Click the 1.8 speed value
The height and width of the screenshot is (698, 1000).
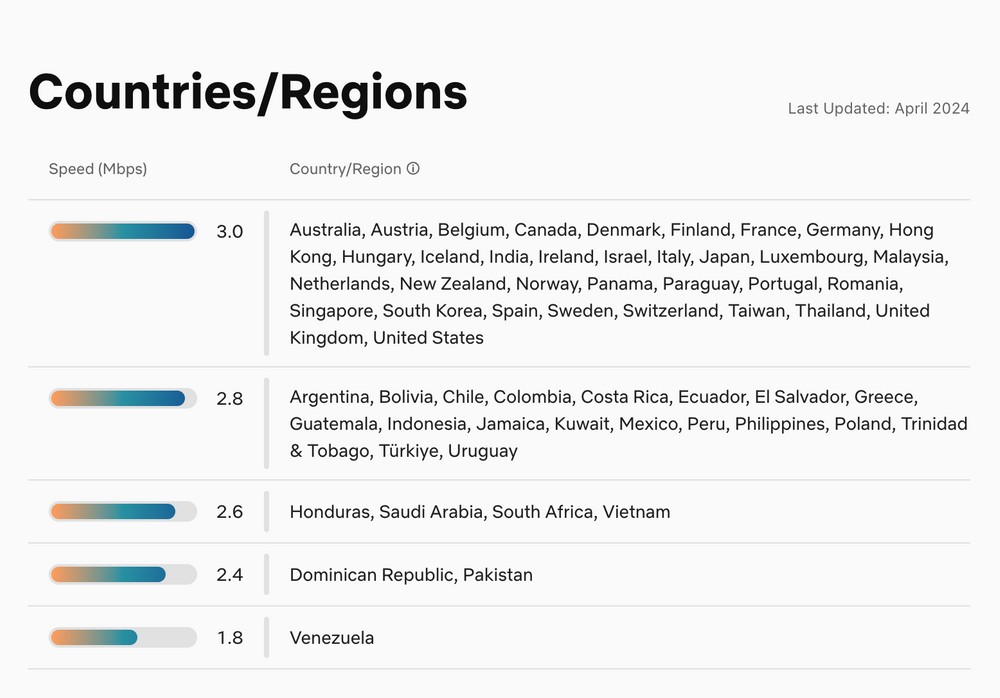tap(230, 637)
